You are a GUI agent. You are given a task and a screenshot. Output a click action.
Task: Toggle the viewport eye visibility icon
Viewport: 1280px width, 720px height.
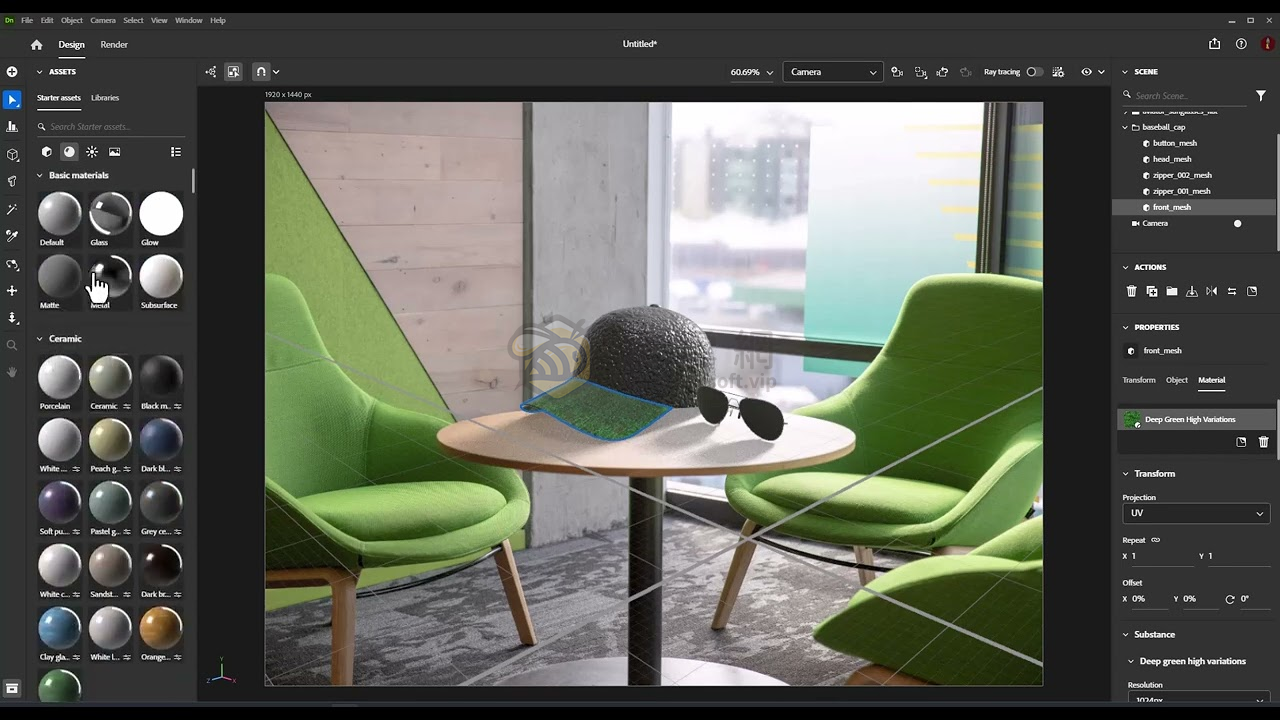1087,72
